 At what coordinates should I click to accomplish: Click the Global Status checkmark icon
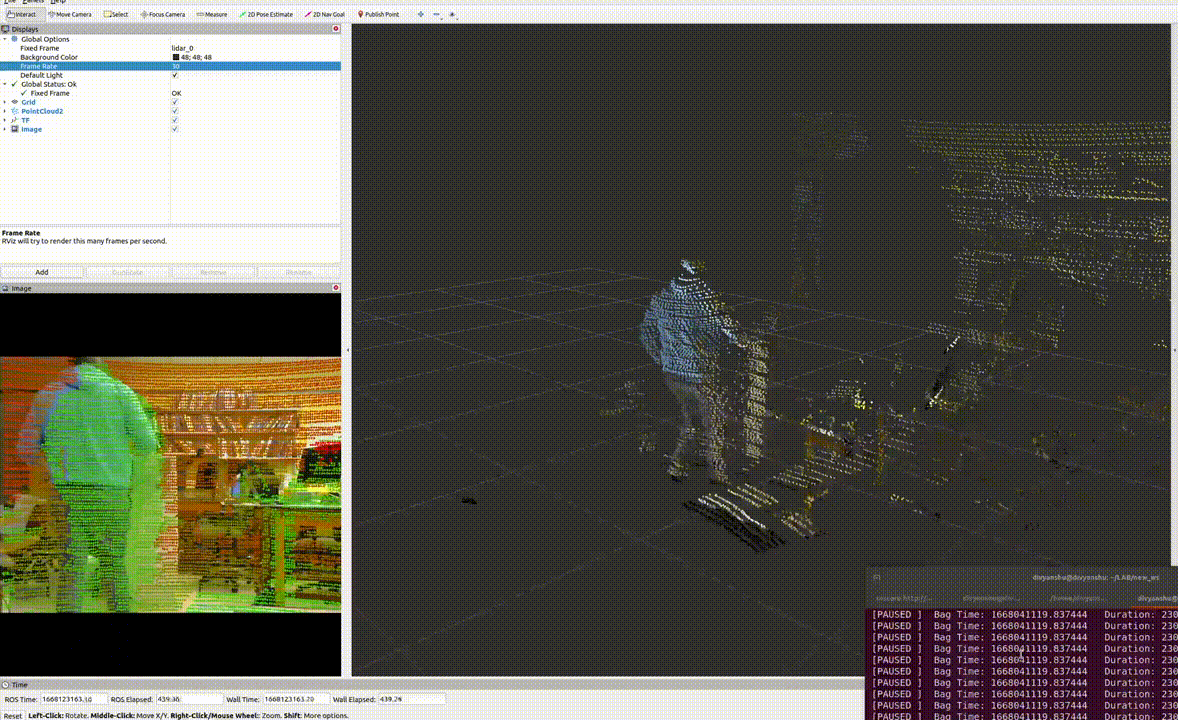pyautogui.click(x=14, y=84)
